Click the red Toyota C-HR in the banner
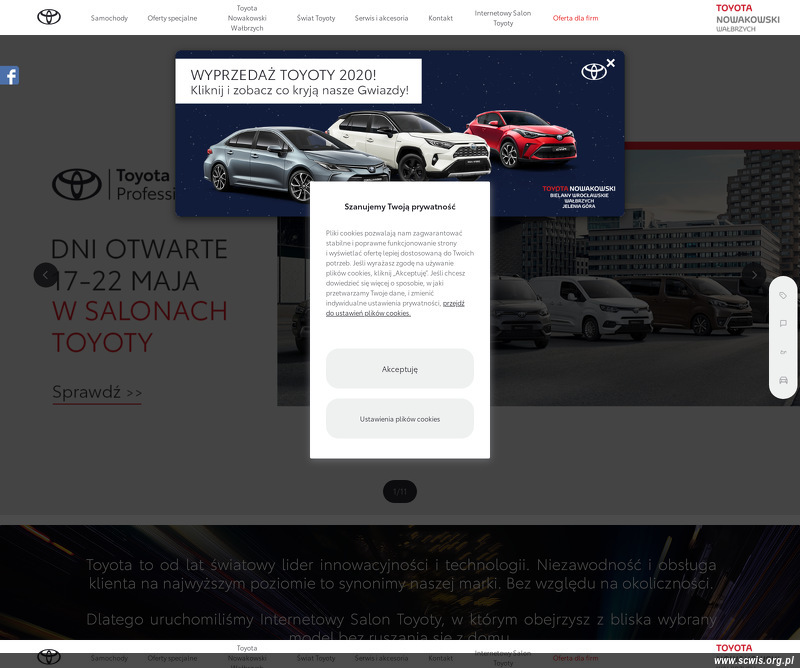 pyautogui.click(x=521, y=139)
